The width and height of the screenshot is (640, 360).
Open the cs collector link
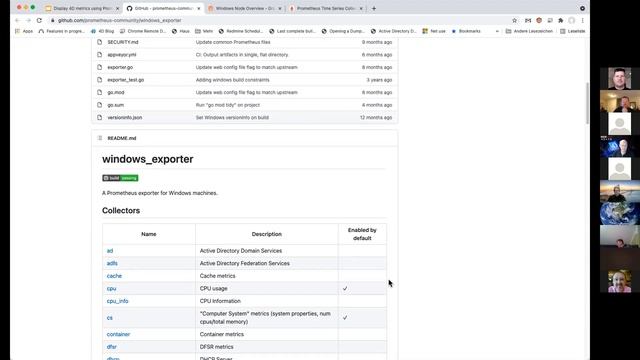110,318
